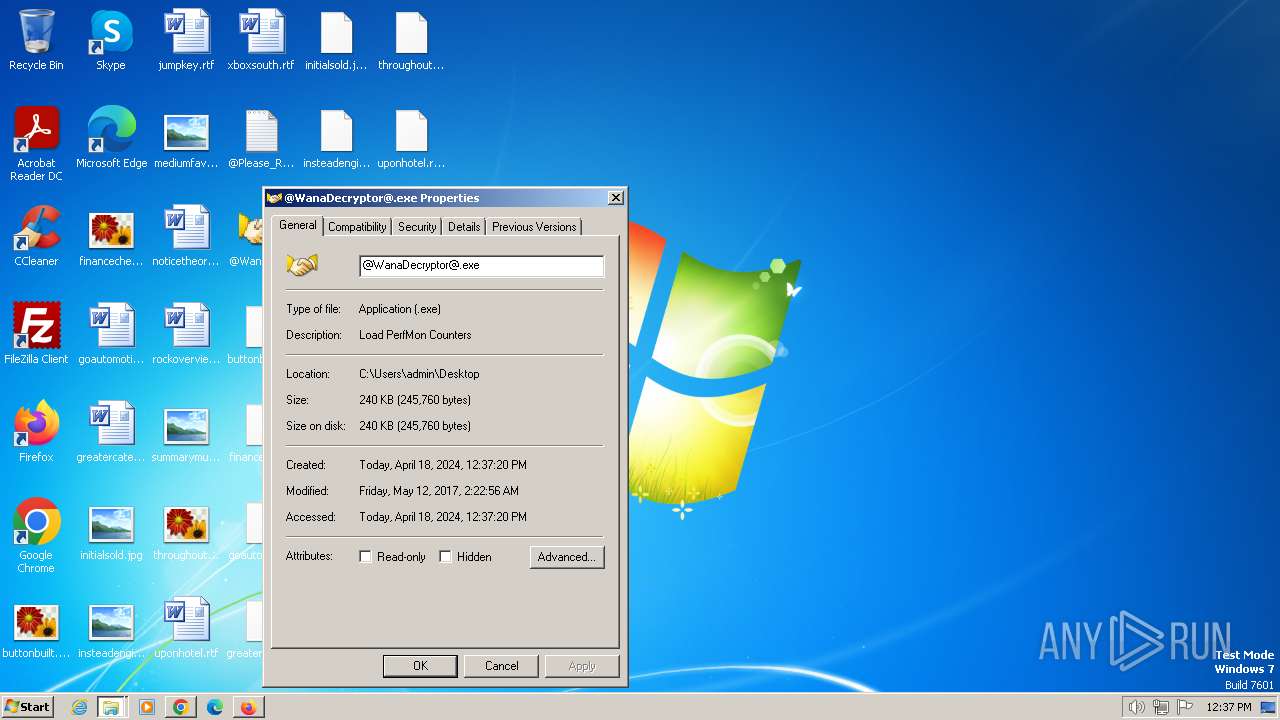Tick the Read-only attribute checkbox
Viewport: 1280px width, 720px height.
[x=366, y=557]
